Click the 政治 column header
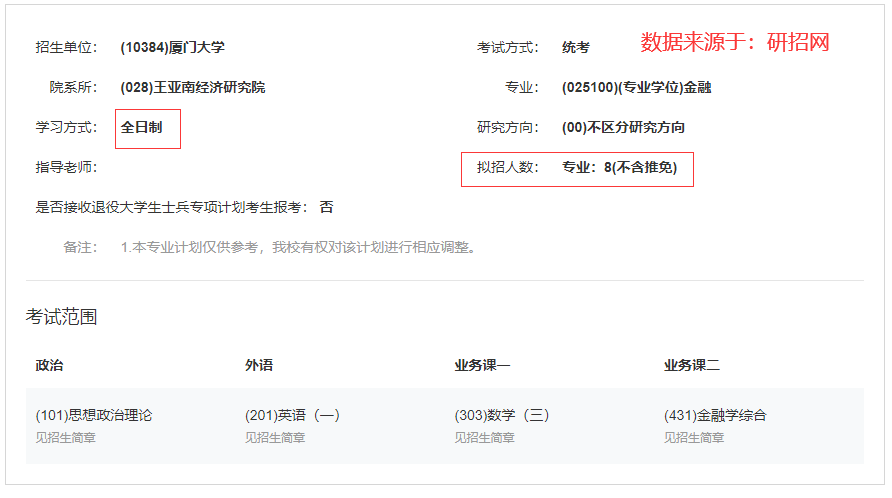Screen dimensions: 892x498 click(49, 365)
